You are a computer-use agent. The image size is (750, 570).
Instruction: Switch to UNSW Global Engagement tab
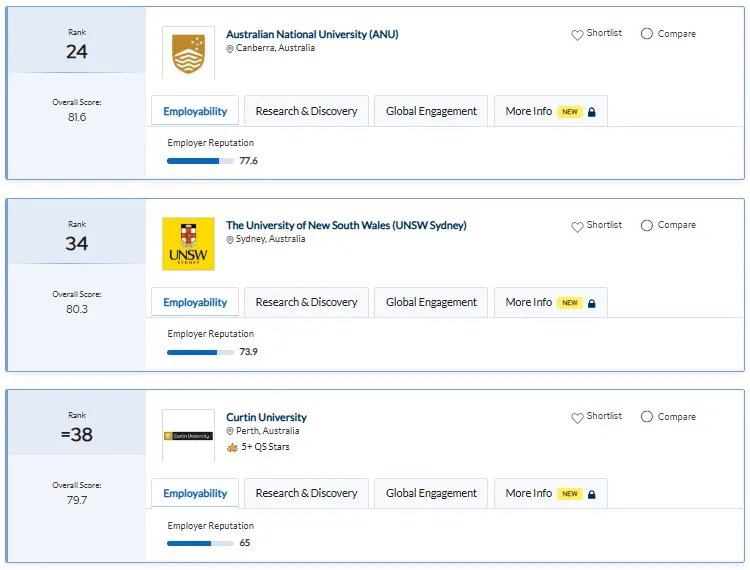click(x=431, y=302)
